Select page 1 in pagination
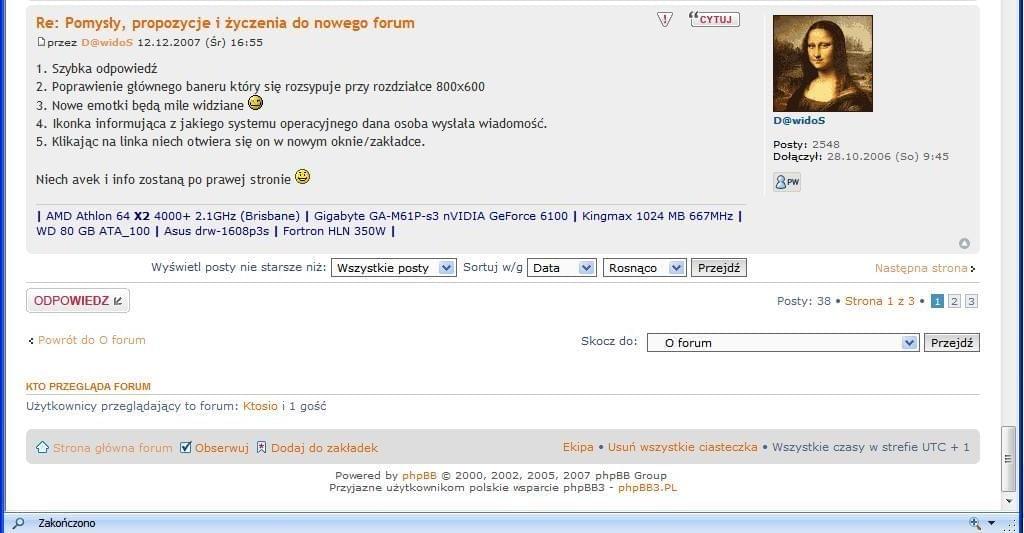The image size is (1024, 533). tap(937, 301)
